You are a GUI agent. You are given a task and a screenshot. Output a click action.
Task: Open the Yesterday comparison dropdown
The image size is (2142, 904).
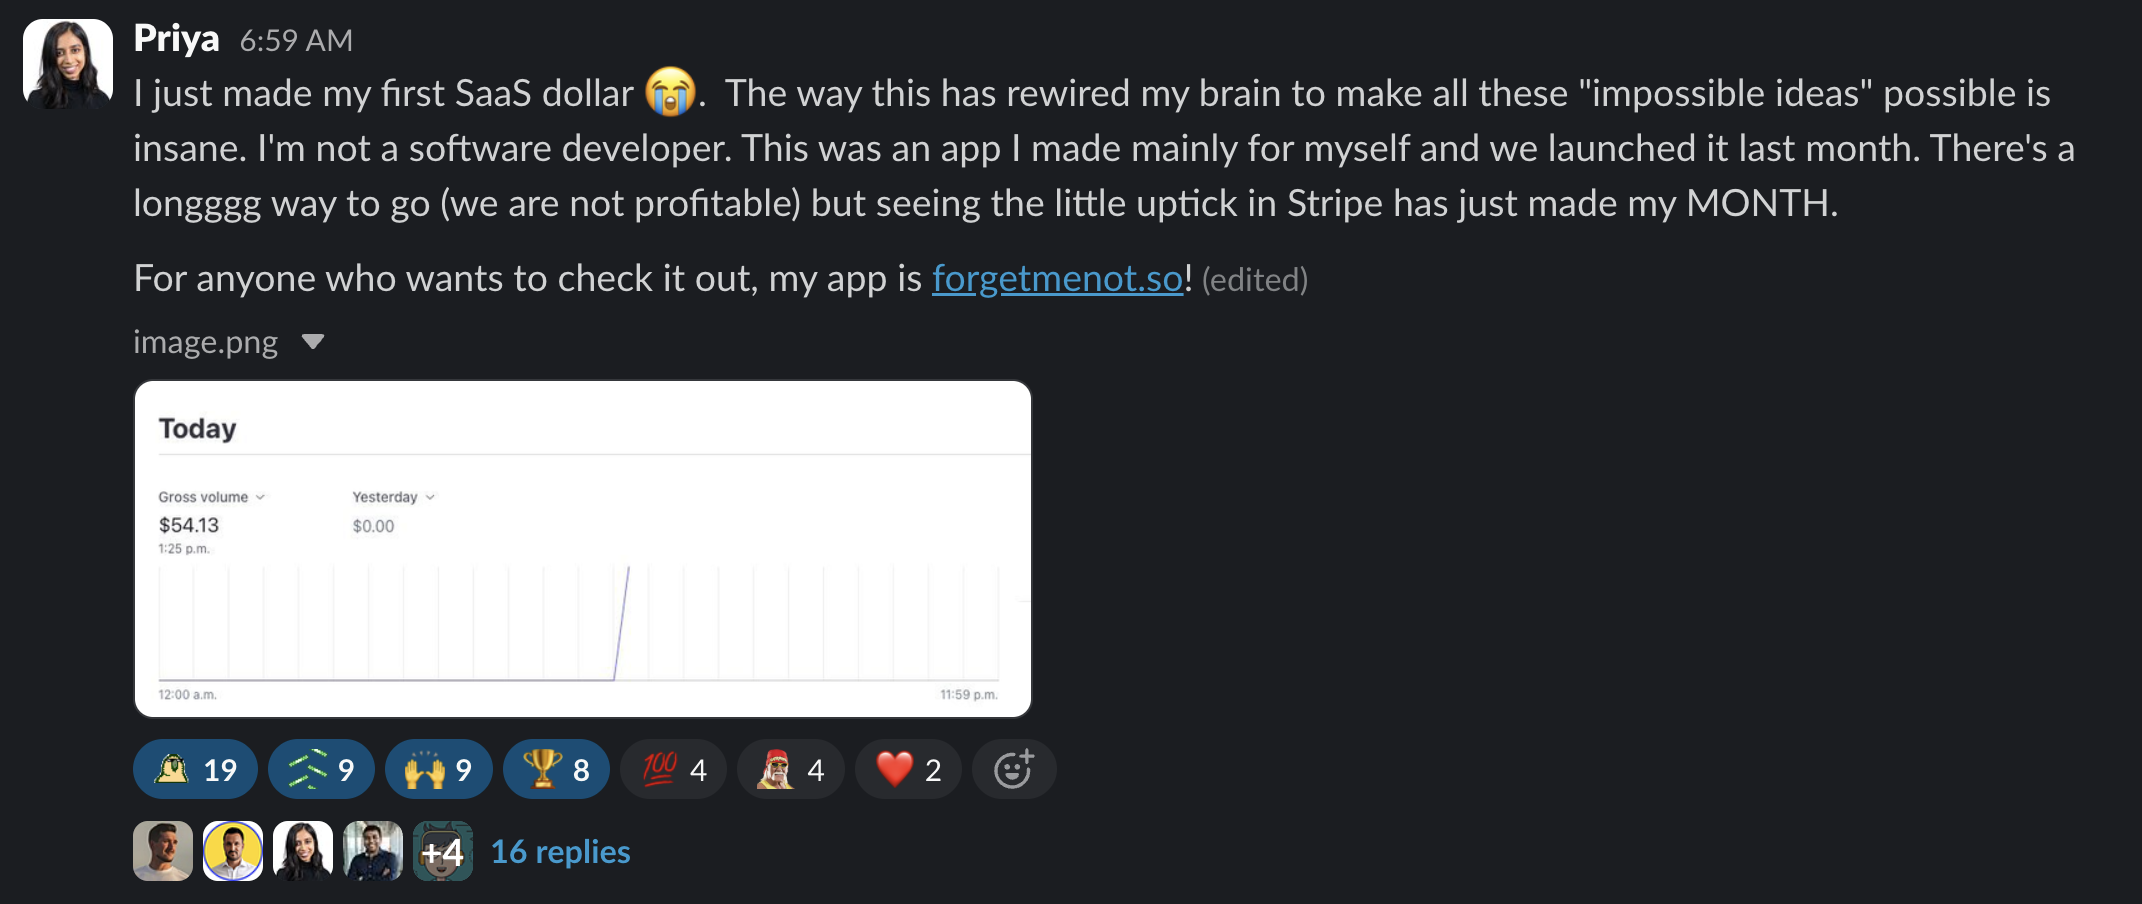pos(394,497)
